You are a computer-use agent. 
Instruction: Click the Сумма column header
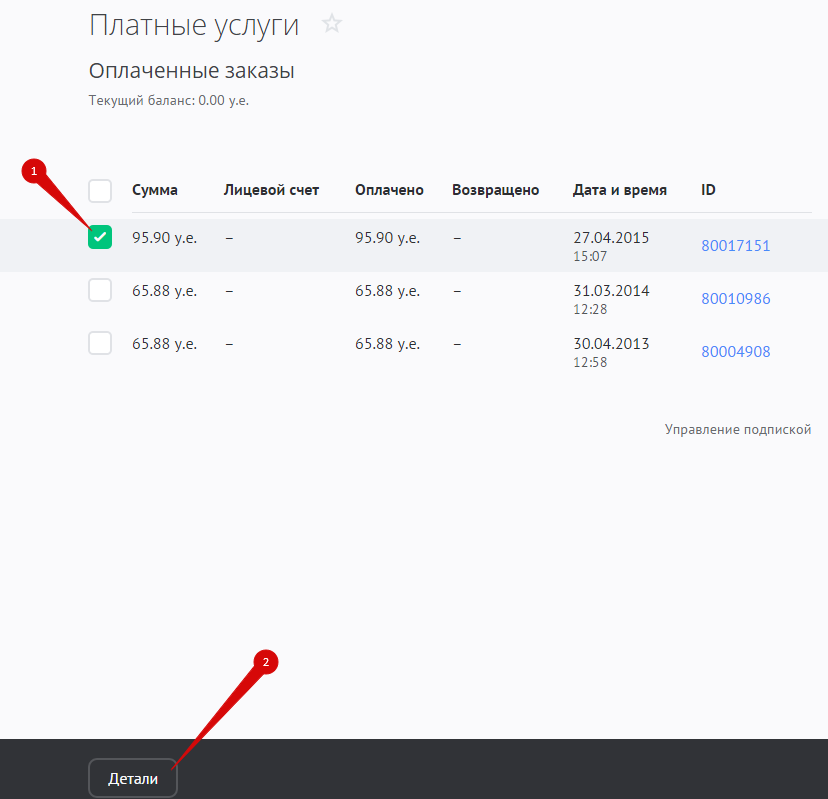click(x=155, y=190)
